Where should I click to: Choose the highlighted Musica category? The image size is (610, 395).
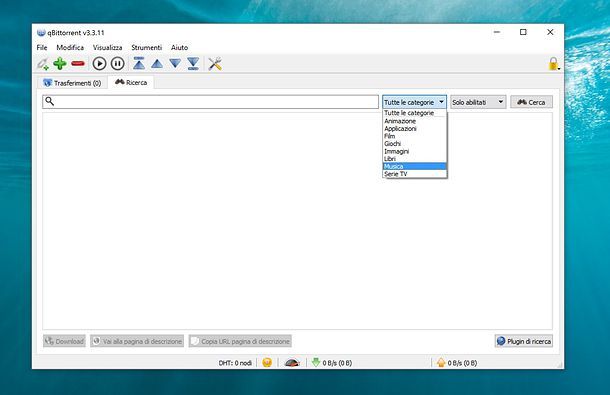point(415,166)
